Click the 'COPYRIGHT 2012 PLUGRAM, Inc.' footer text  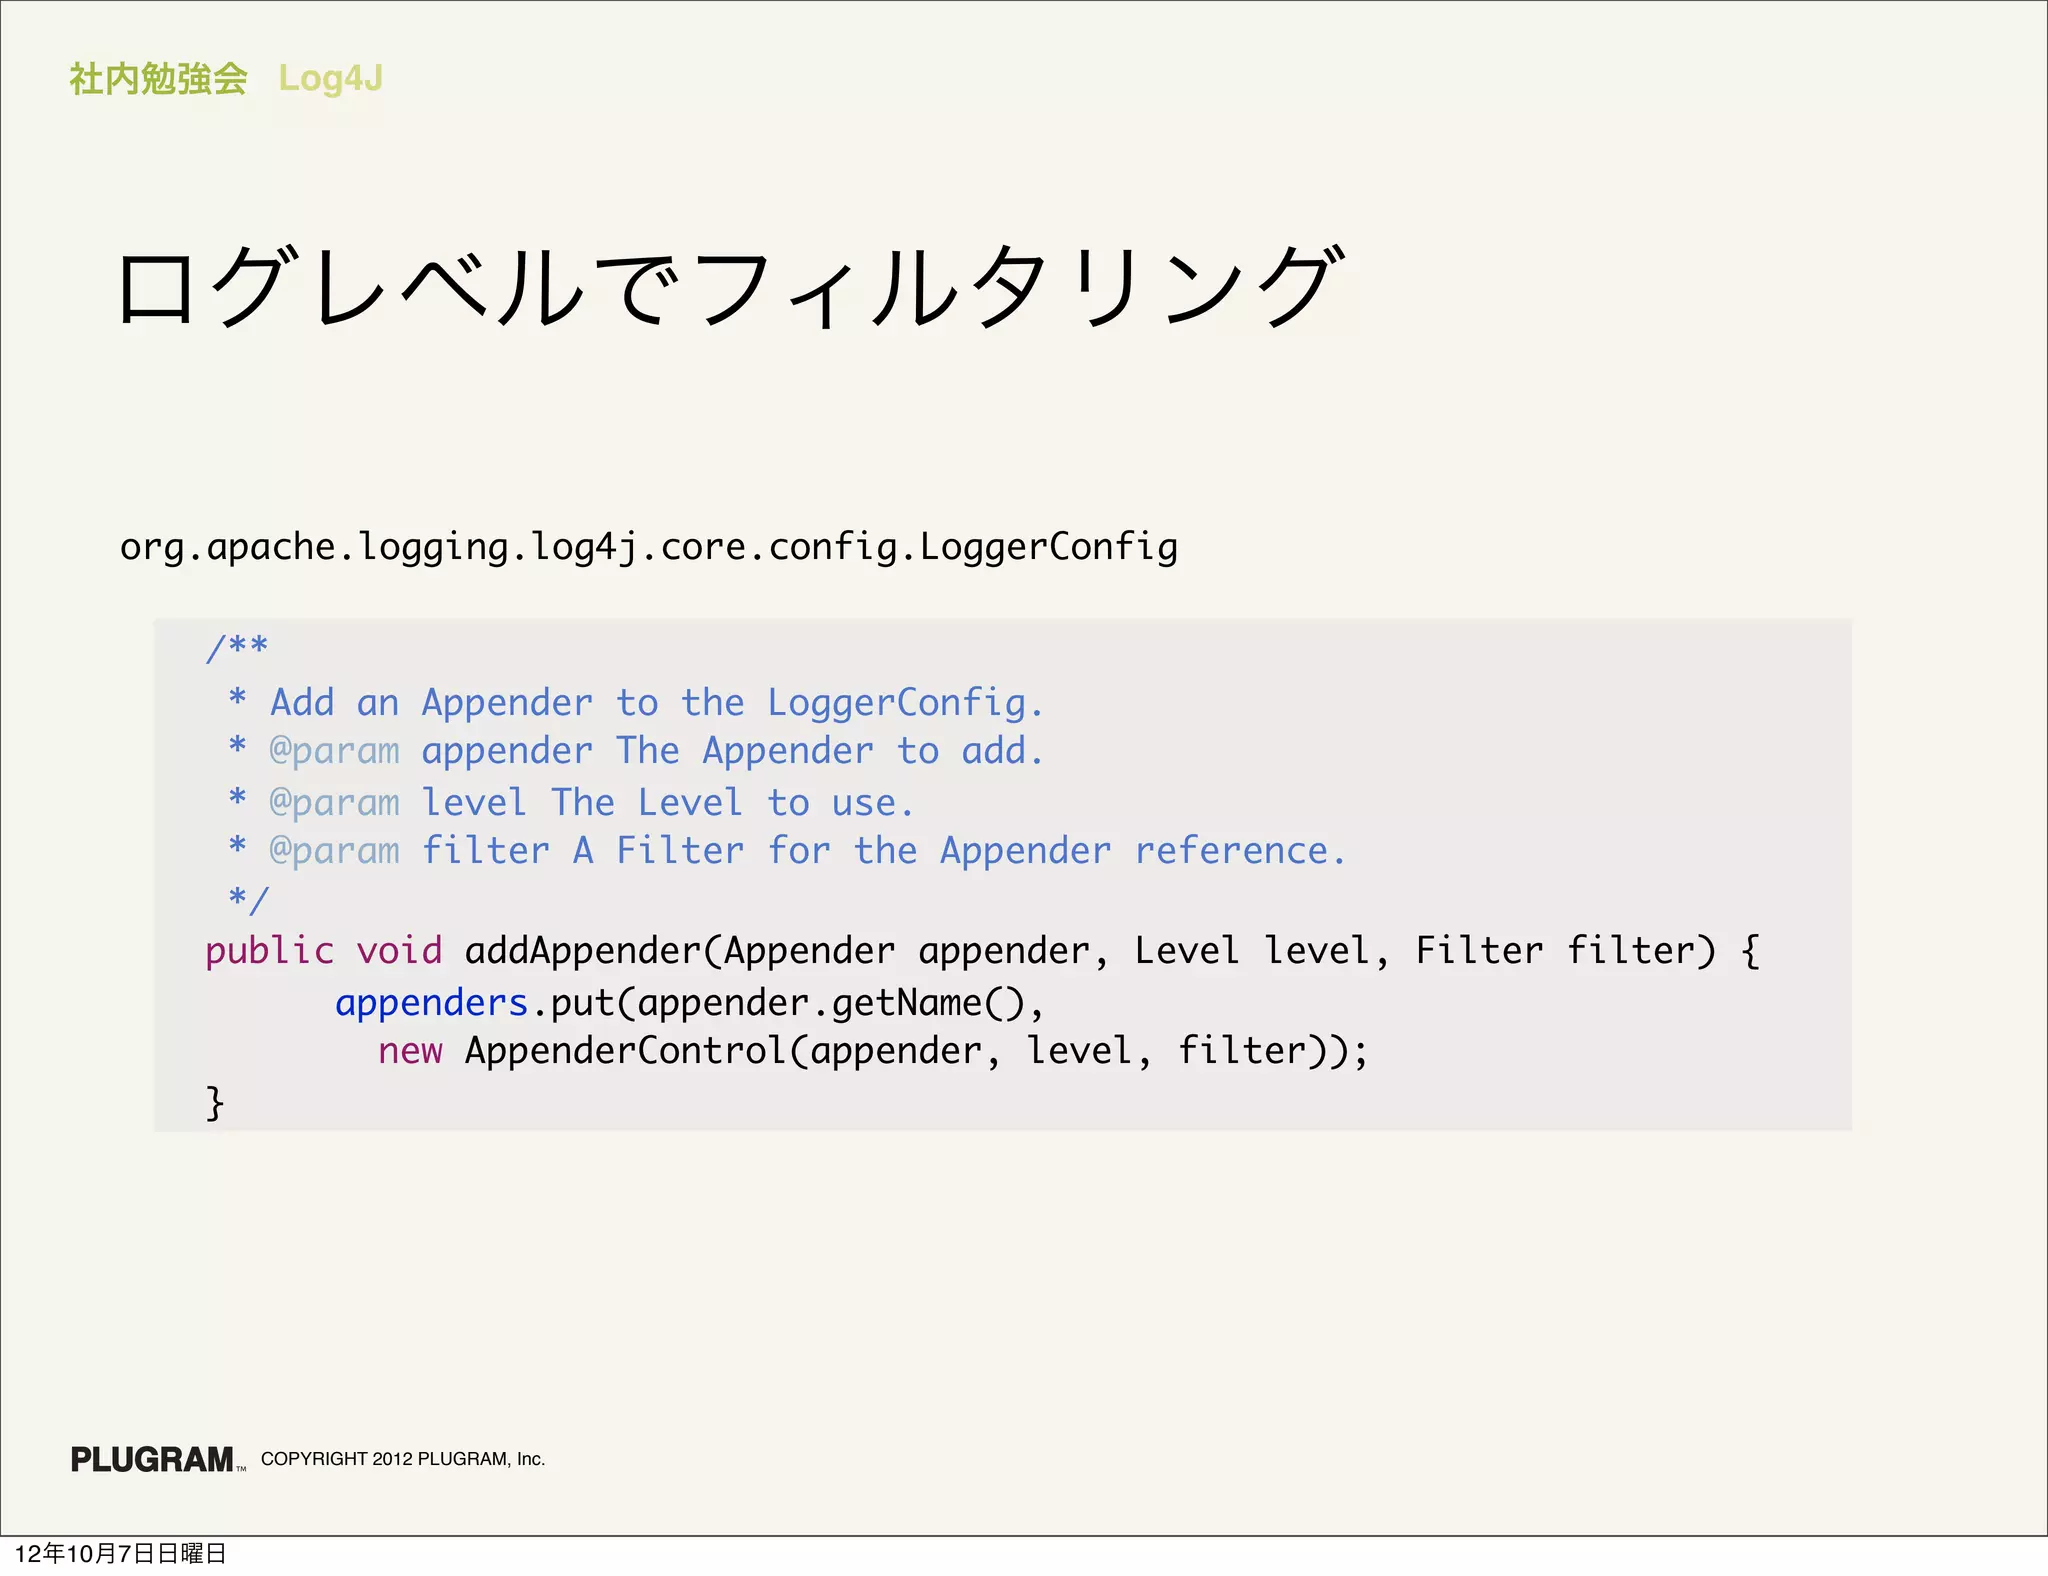pyautogui.click(x=403, y=1459)
